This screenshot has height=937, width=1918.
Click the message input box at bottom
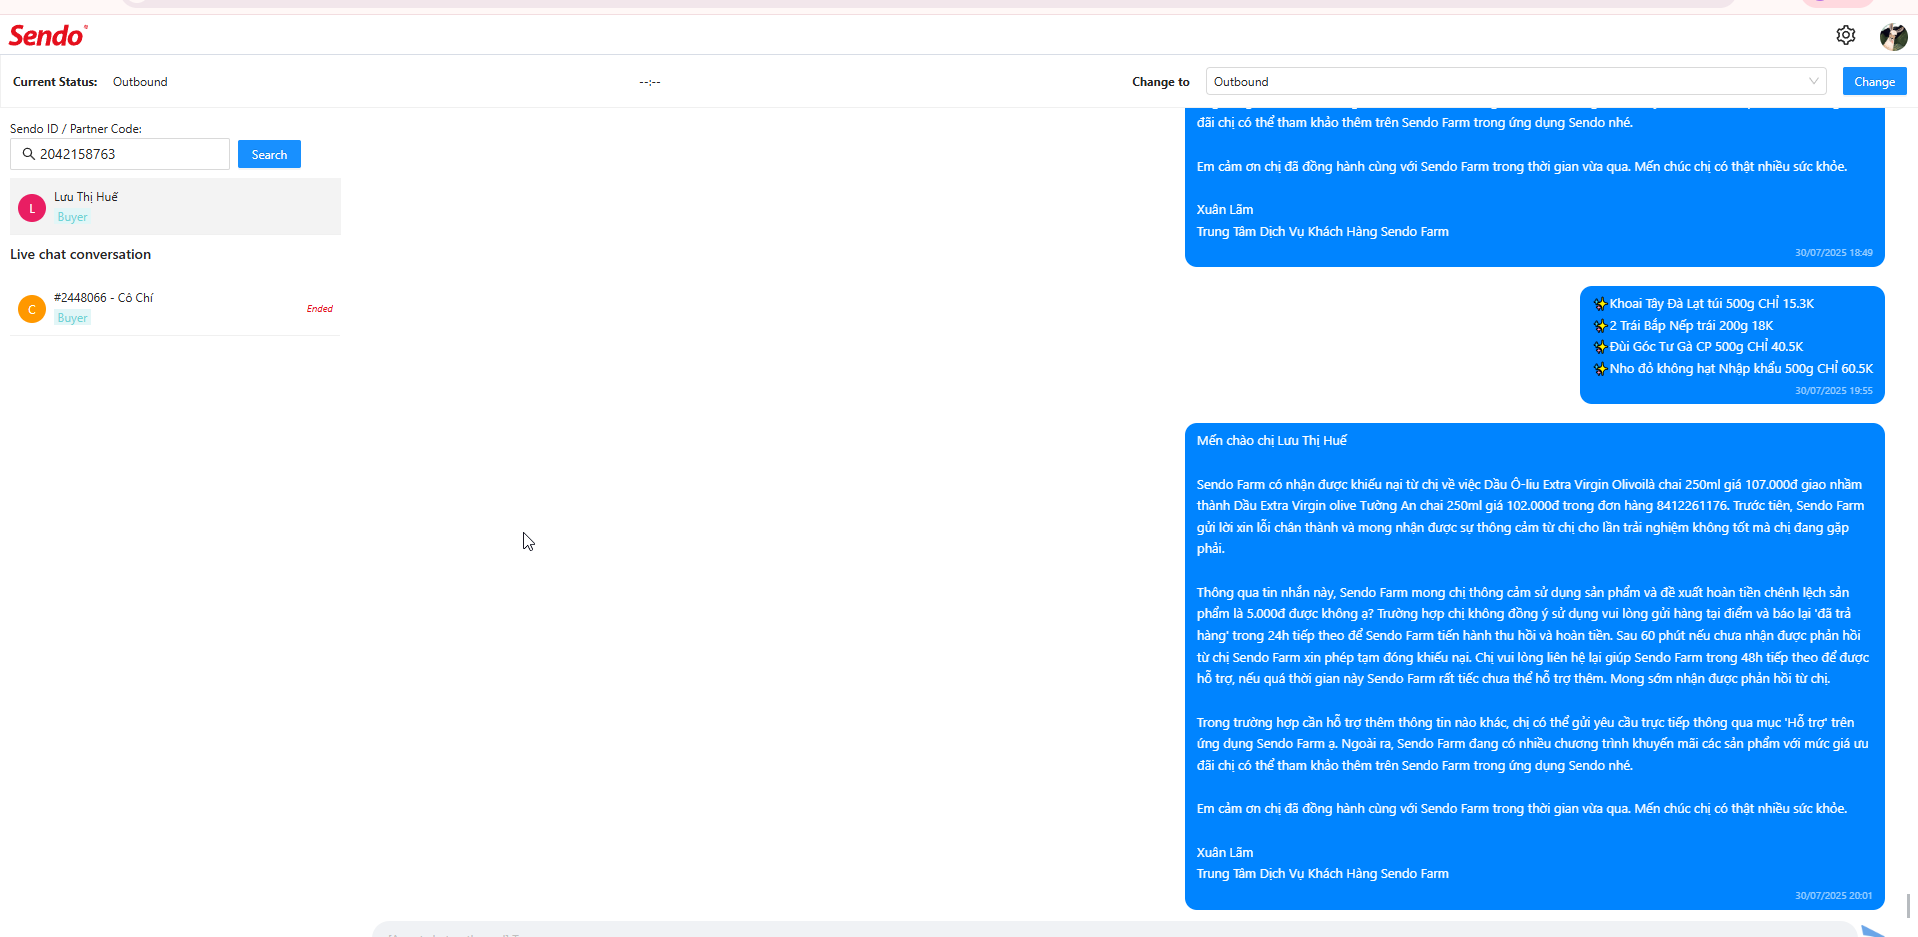coord(1115,930)
